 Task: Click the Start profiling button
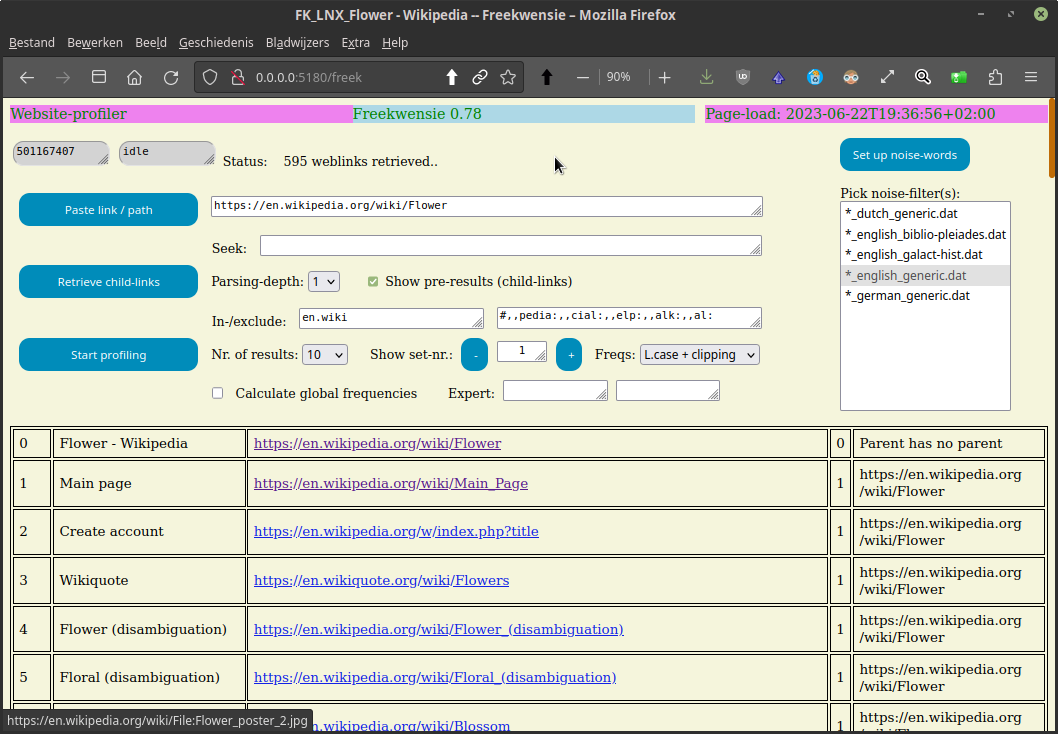[x=109, y=355]
